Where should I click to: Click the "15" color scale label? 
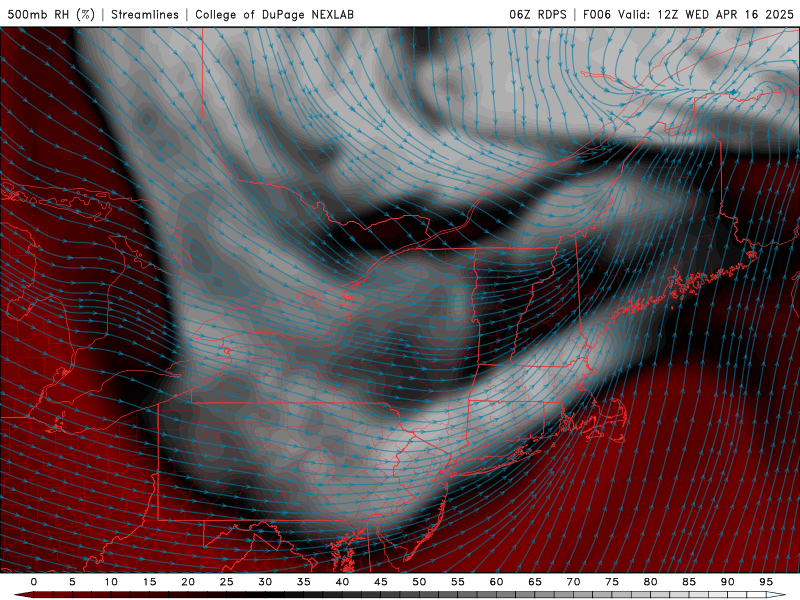click(149, 582)
